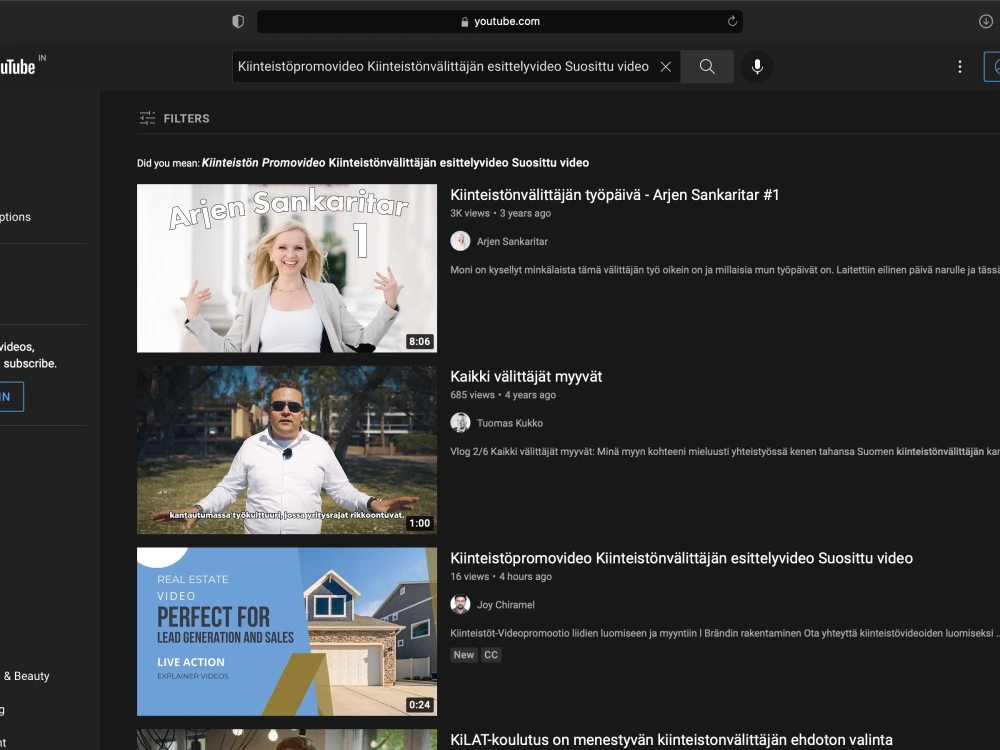The height and width of the screenshot is (750, 1000).
Task: Open the three-dot settings menu
Action: click(x=959, y=66)
